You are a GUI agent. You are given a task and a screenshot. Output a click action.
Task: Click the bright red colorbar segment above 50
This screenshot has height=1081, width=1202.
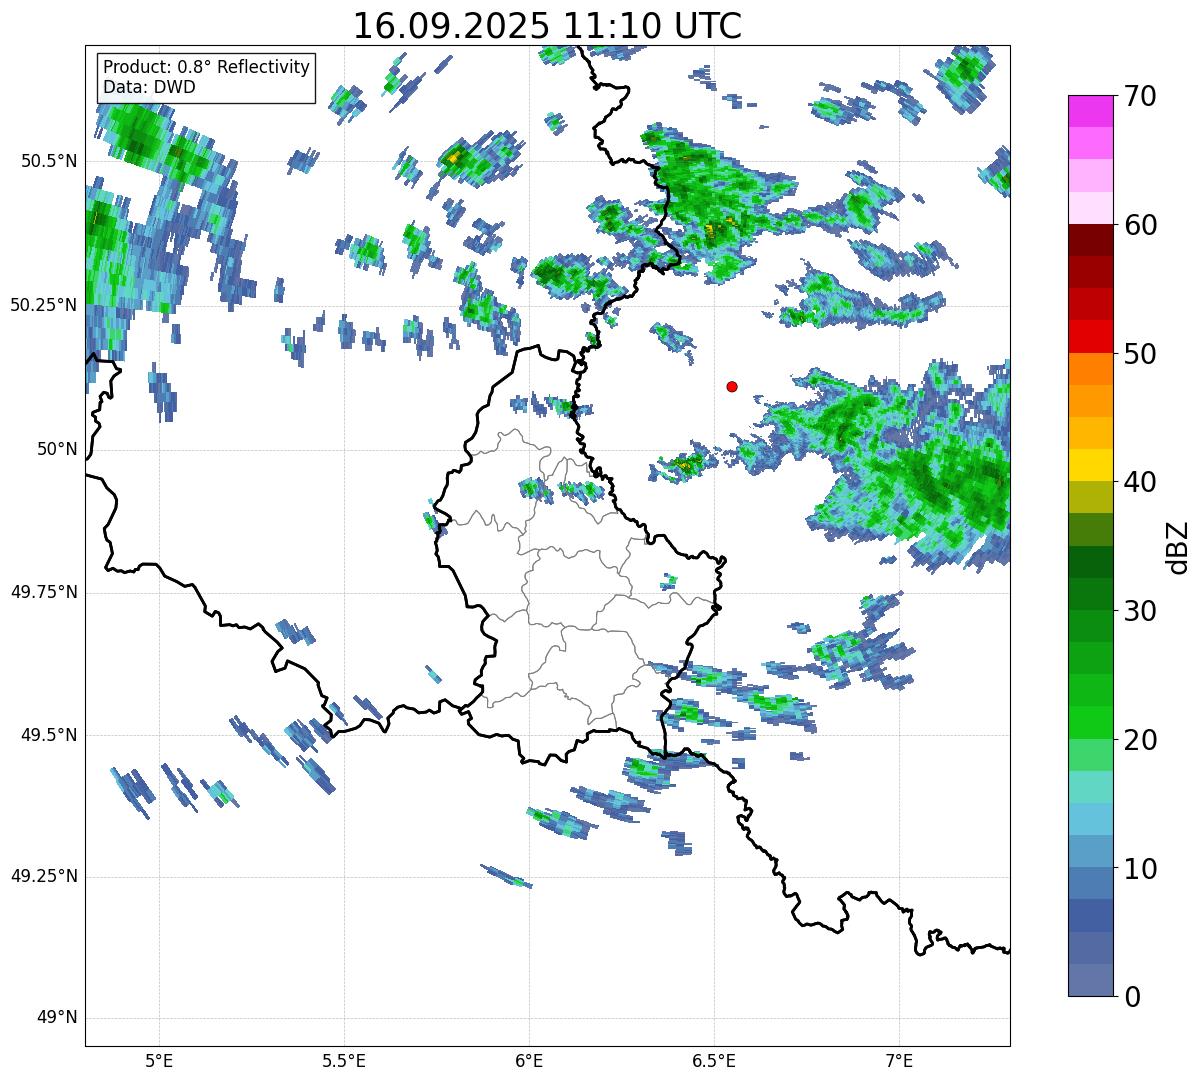[1090, 337]
